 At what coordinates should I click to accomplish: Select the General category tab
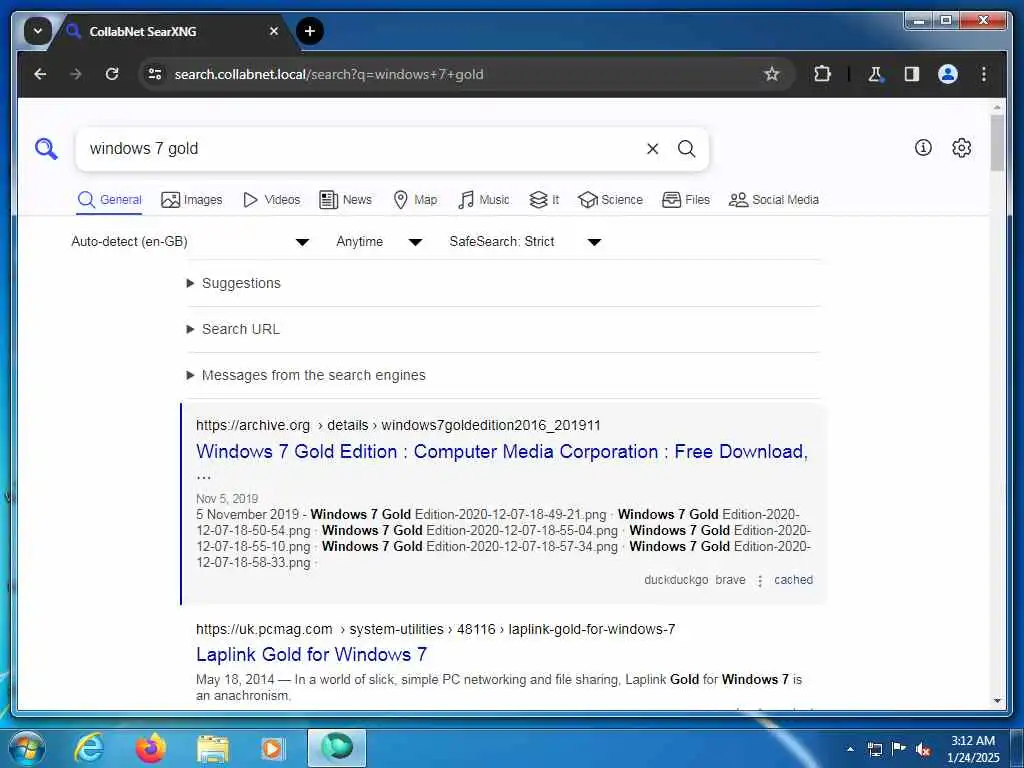click(109, 200)
